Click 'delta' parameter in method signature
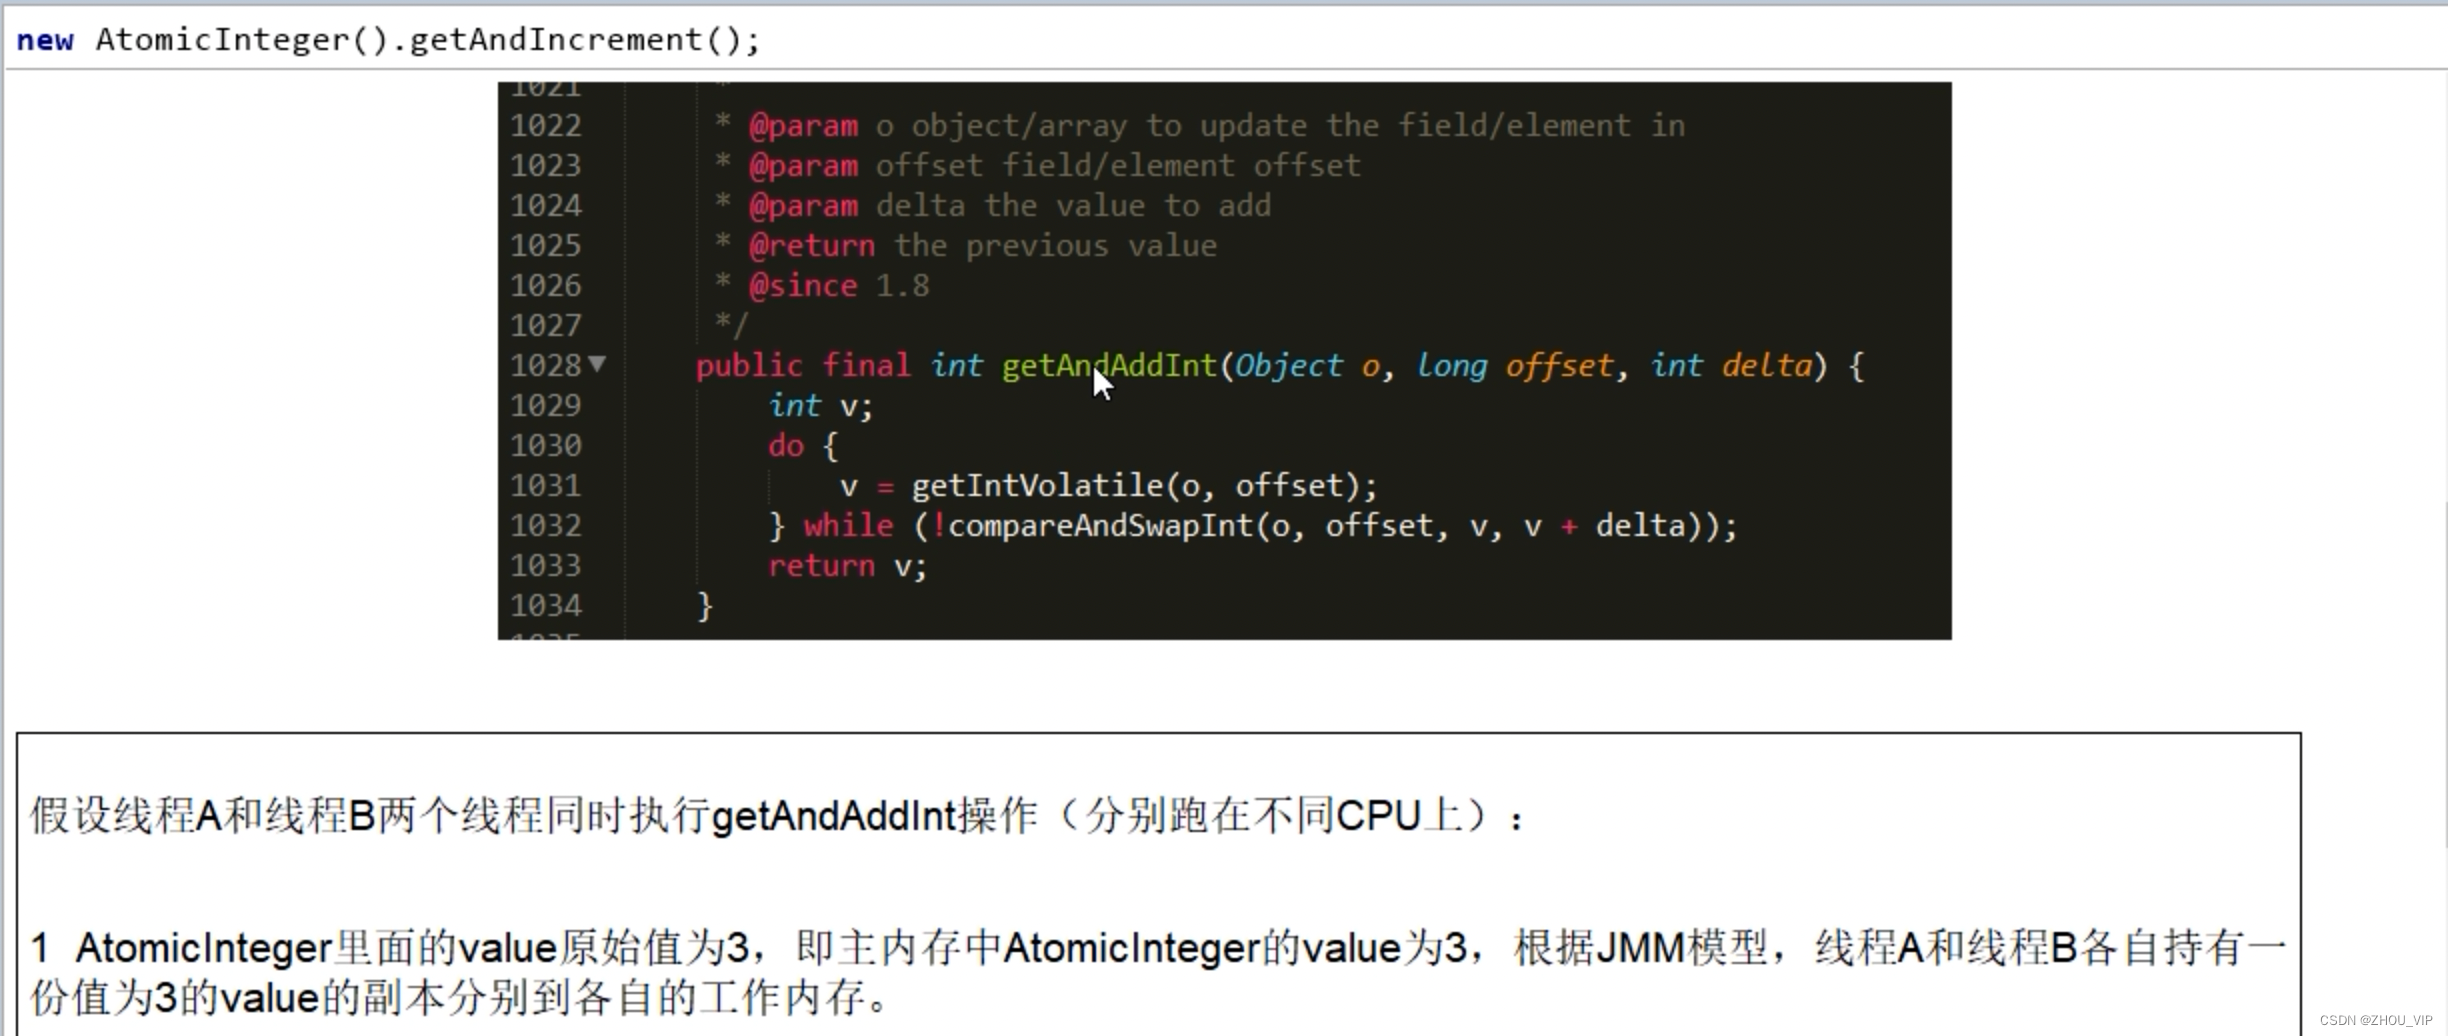This screenshot has height=1036, width=2448. tap(1767, 365)
